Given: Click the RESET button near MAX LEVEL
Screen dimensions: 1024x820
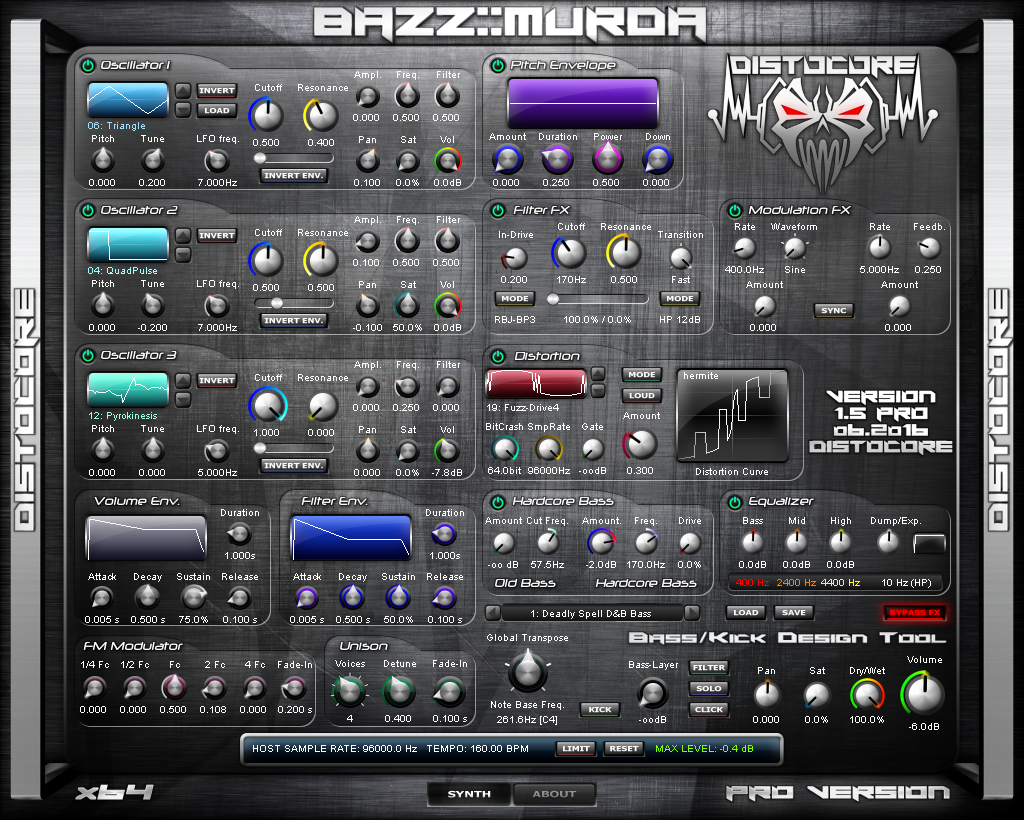Looking at the screenshot, I should coord(624,749).
